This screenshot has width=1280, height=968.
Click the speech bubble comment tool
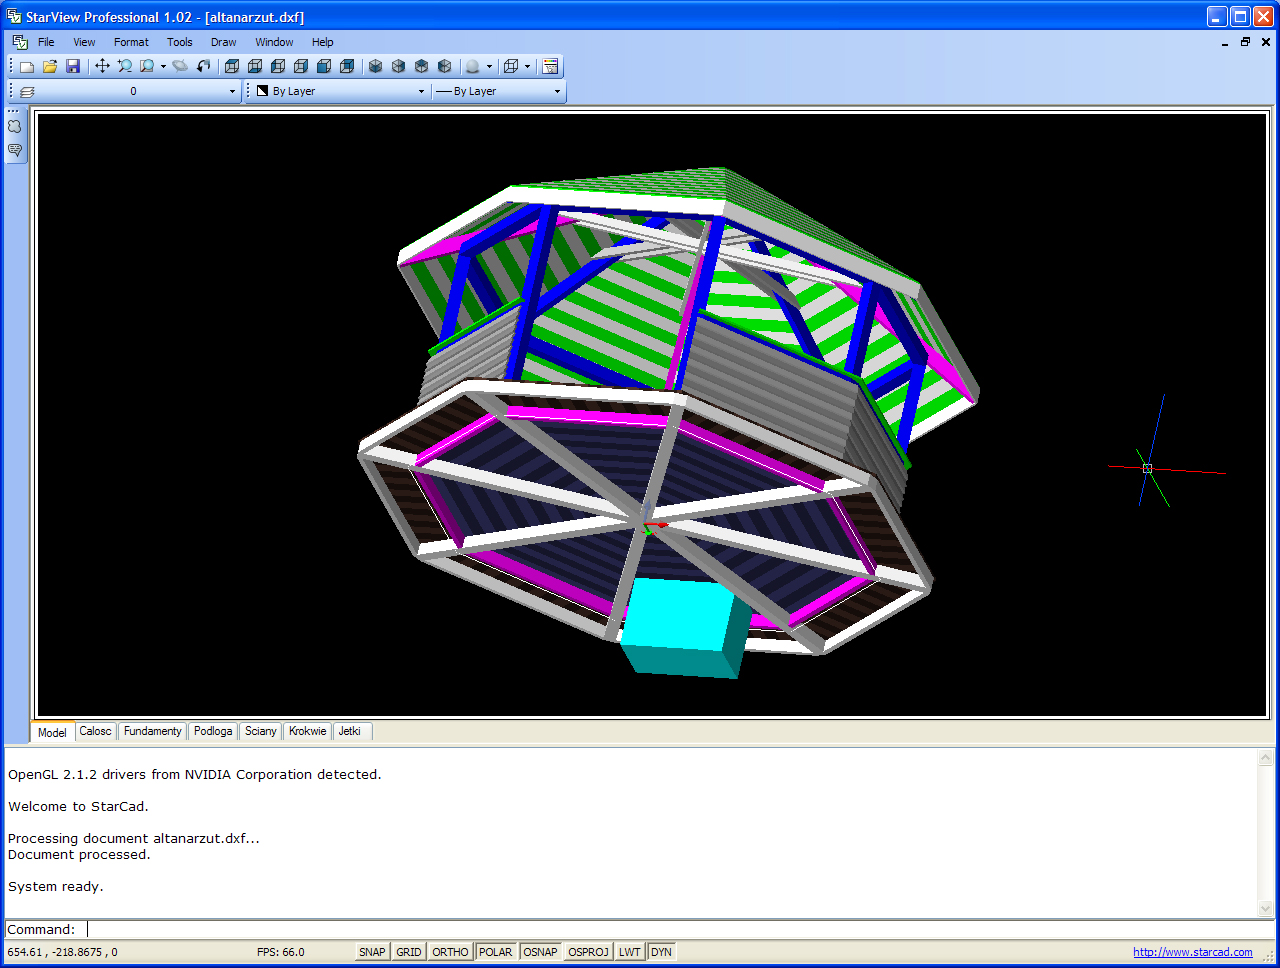[x=15, y=150]
